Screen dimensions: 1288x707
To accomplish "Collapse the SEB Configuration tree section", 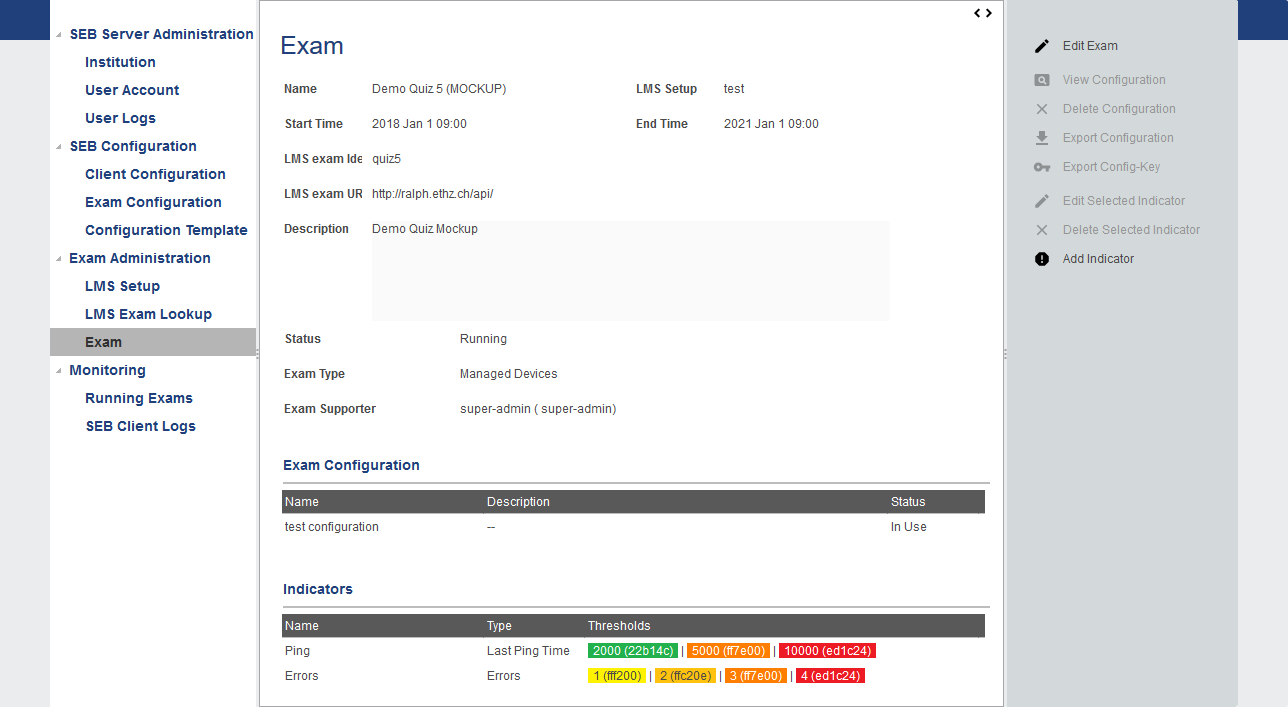I will [x=59, y=147].
